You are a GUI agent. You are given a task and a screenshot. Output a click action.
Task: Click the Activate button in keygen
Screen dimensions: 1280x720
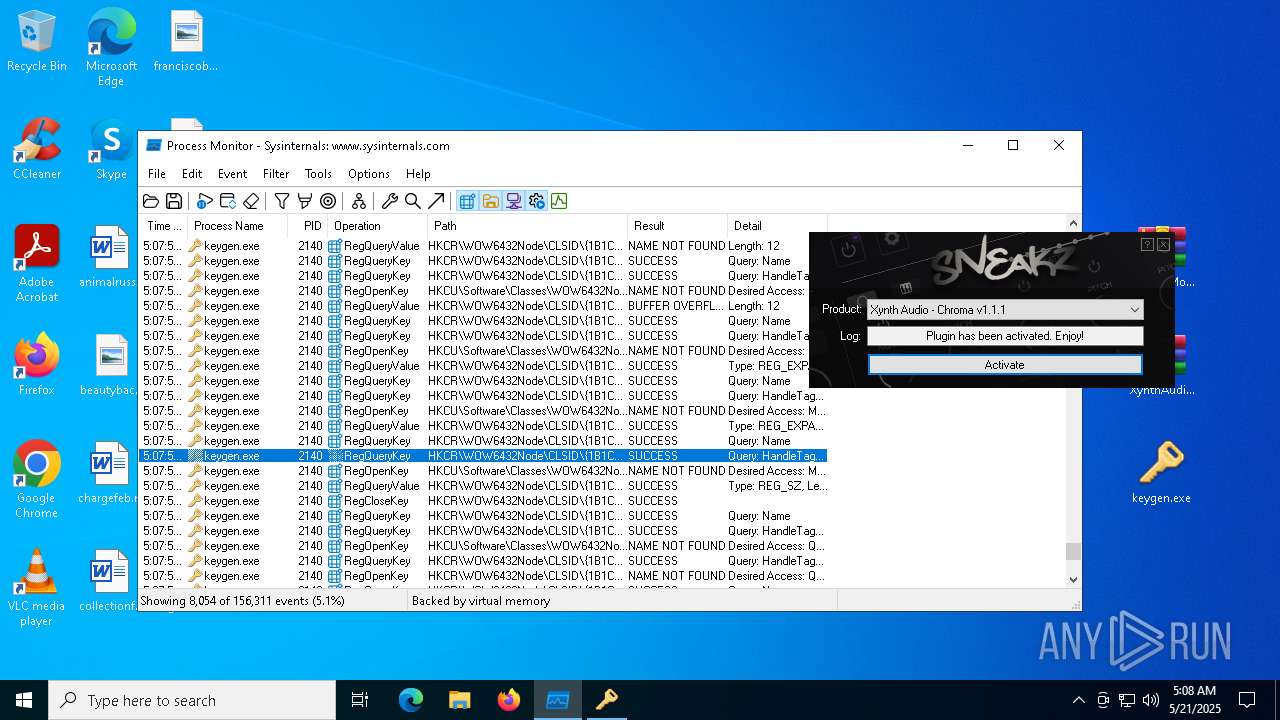[x=1005, y=365]
